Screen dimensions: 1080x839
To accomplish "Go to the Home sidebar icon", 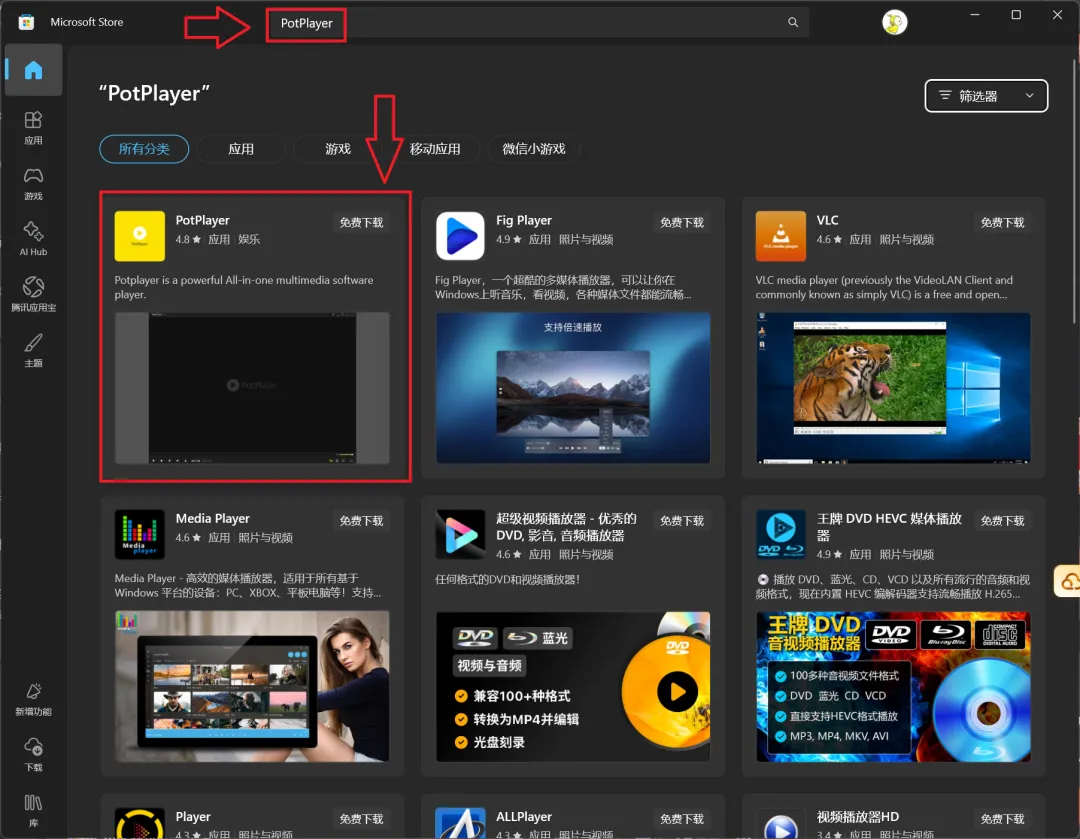I will (33, 70).
